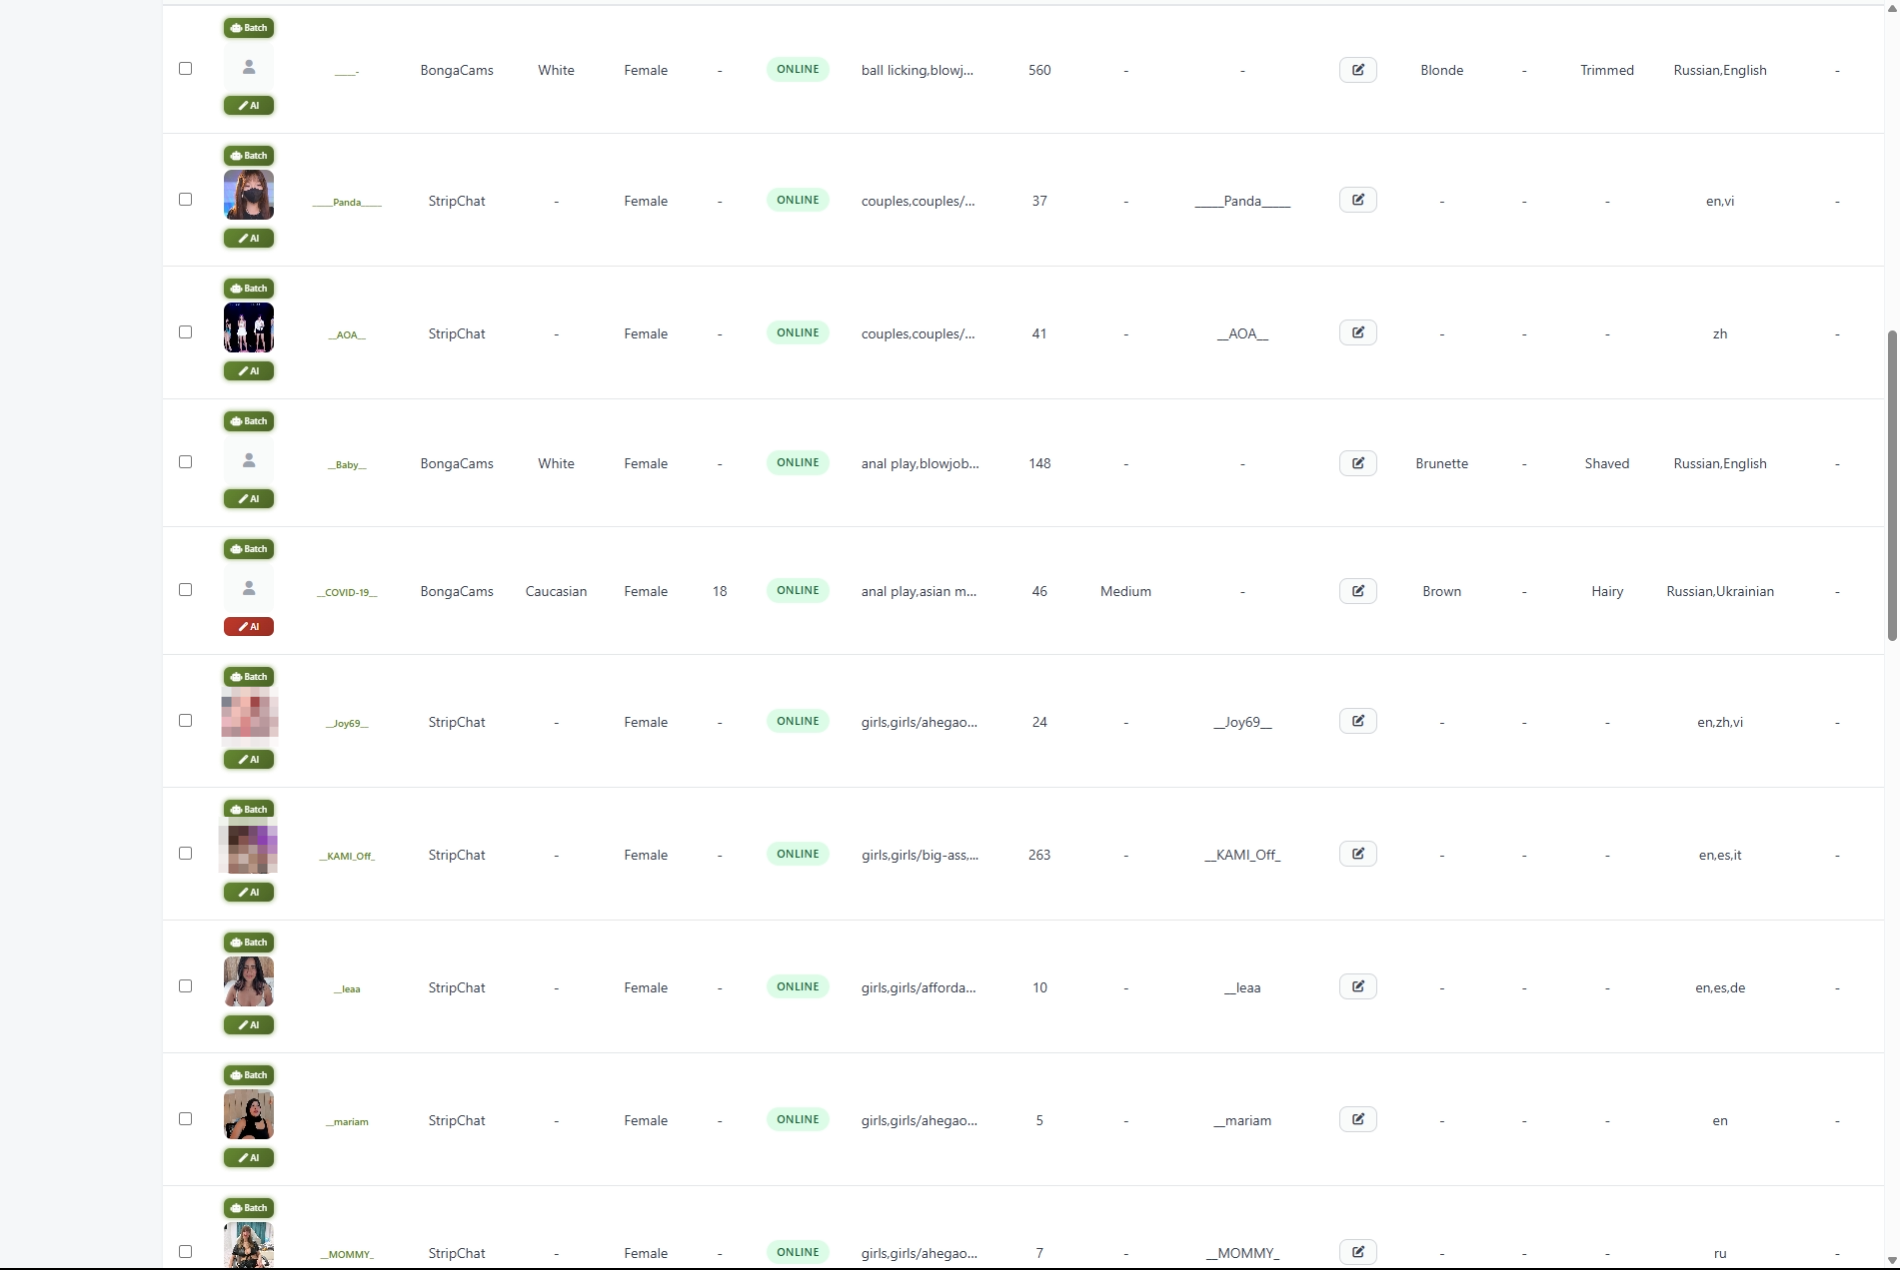Enable the checkbox for the __mariam row
The width and height of the screenshot is (1900, 1270).
[185, 1119]
